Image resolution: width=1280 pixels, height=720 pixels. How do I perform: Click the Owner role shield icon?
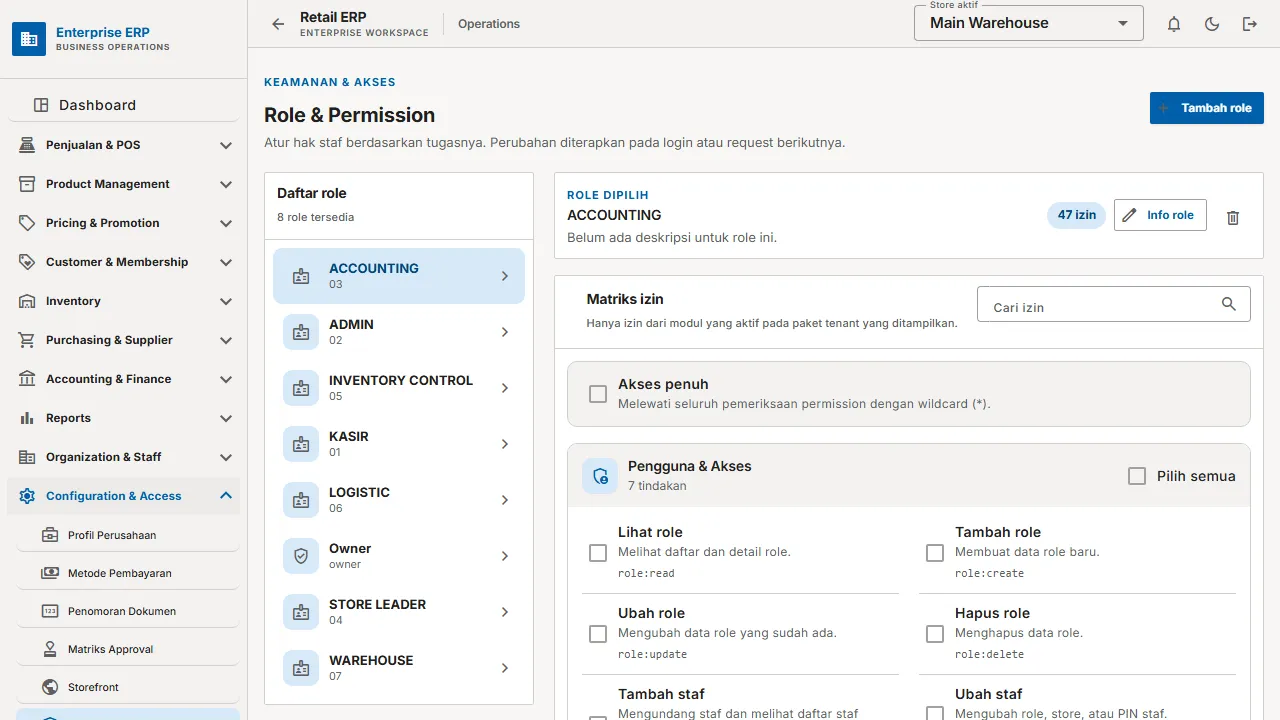(x=301, y=556)
